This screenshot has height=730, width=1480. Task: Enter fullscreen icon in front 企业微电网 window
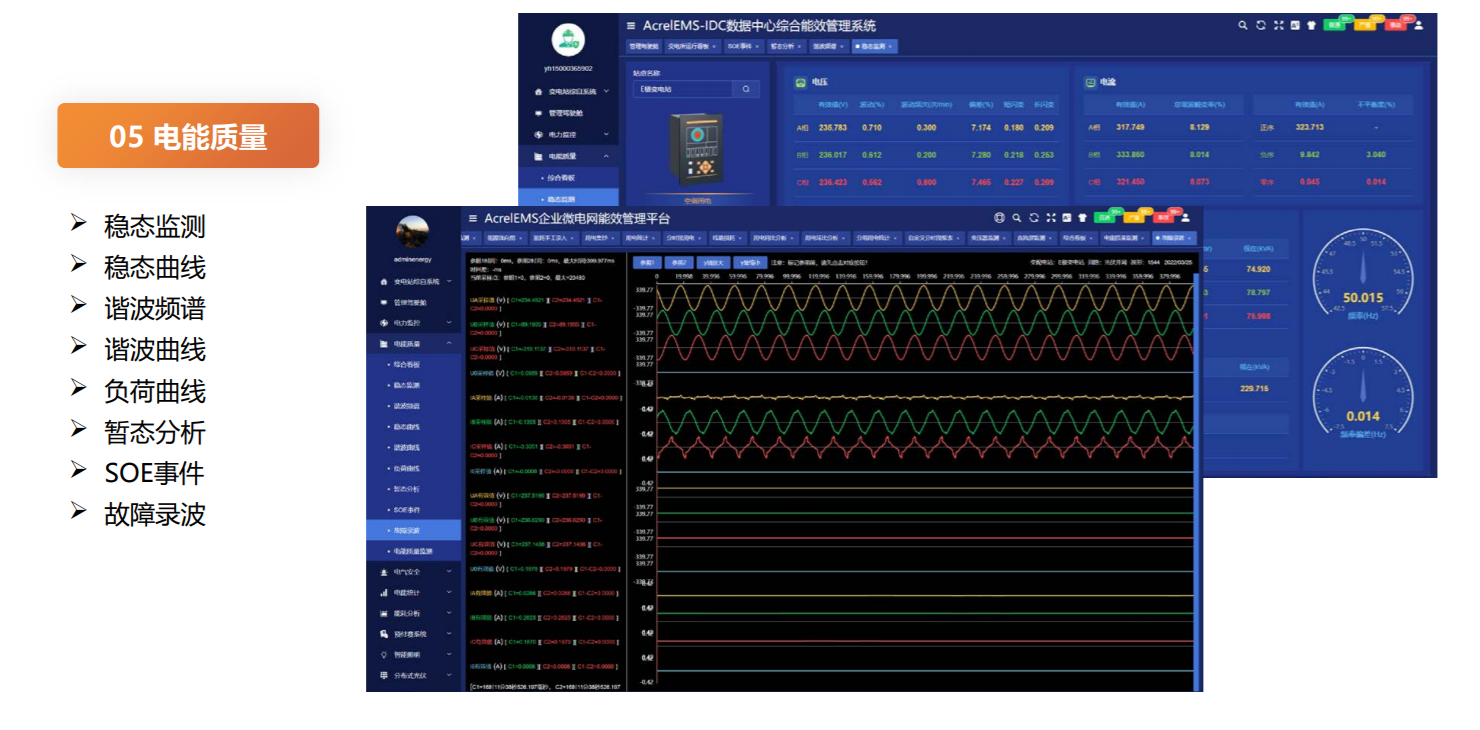click(1051, 218)
